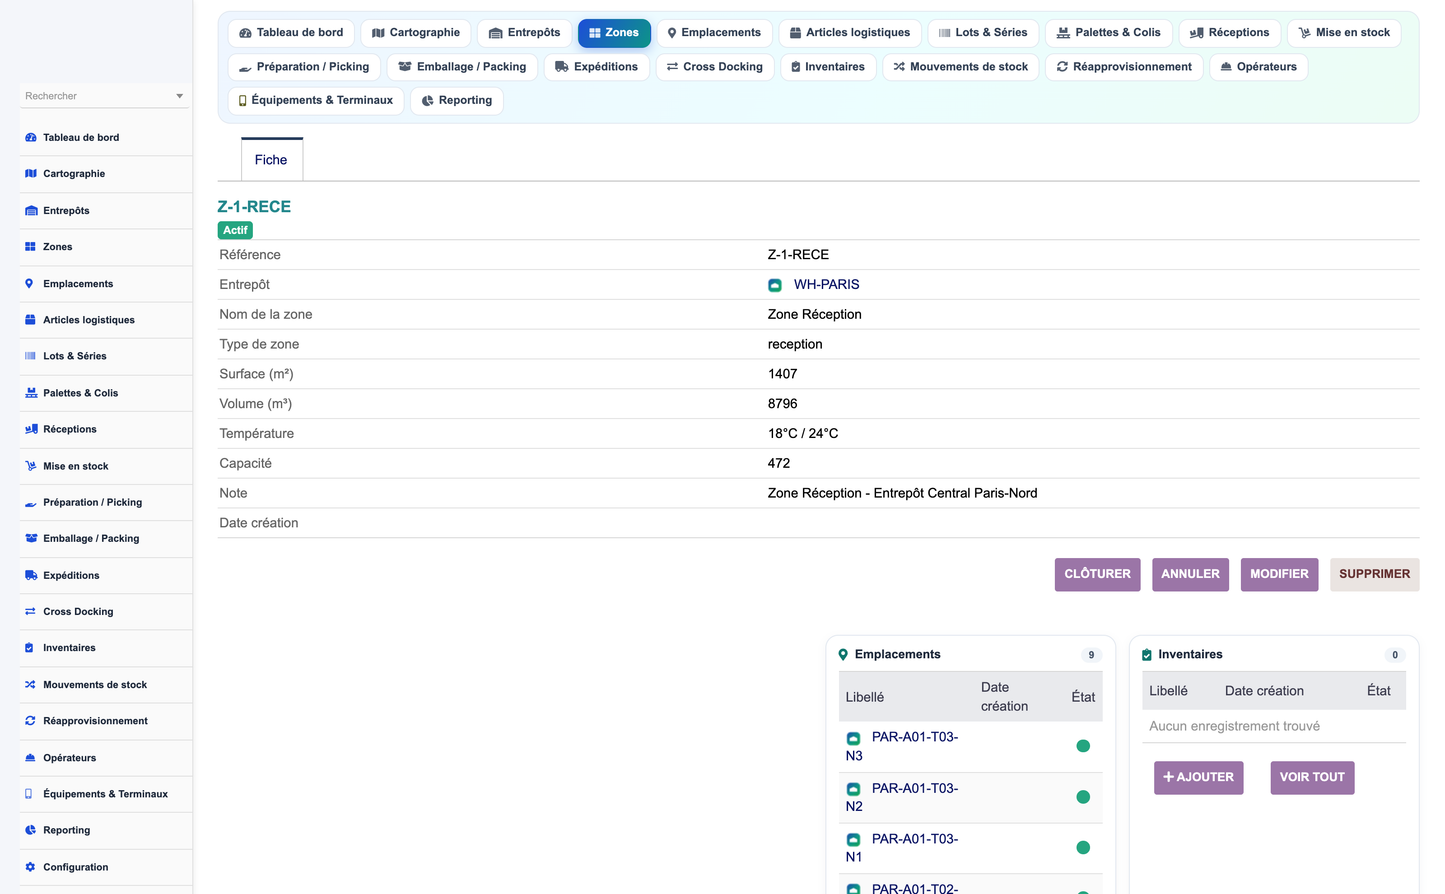1445x894 pixels.
Task: Open Équipements & Terminaux in top menu
Action: point(316,101)
